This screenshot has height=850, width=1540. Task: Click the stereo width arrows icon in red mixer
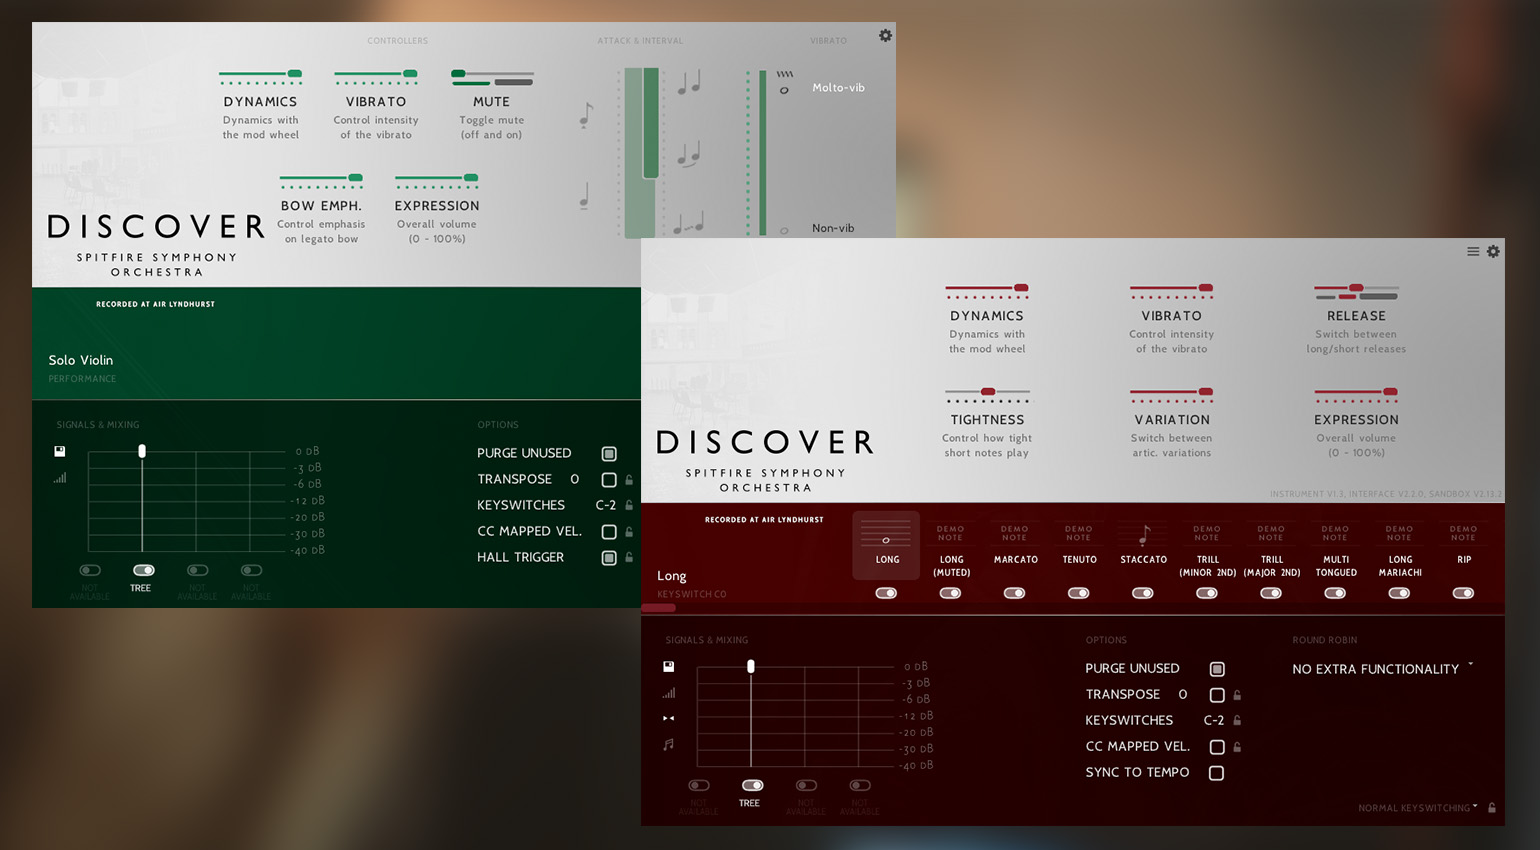pos(669,718)
